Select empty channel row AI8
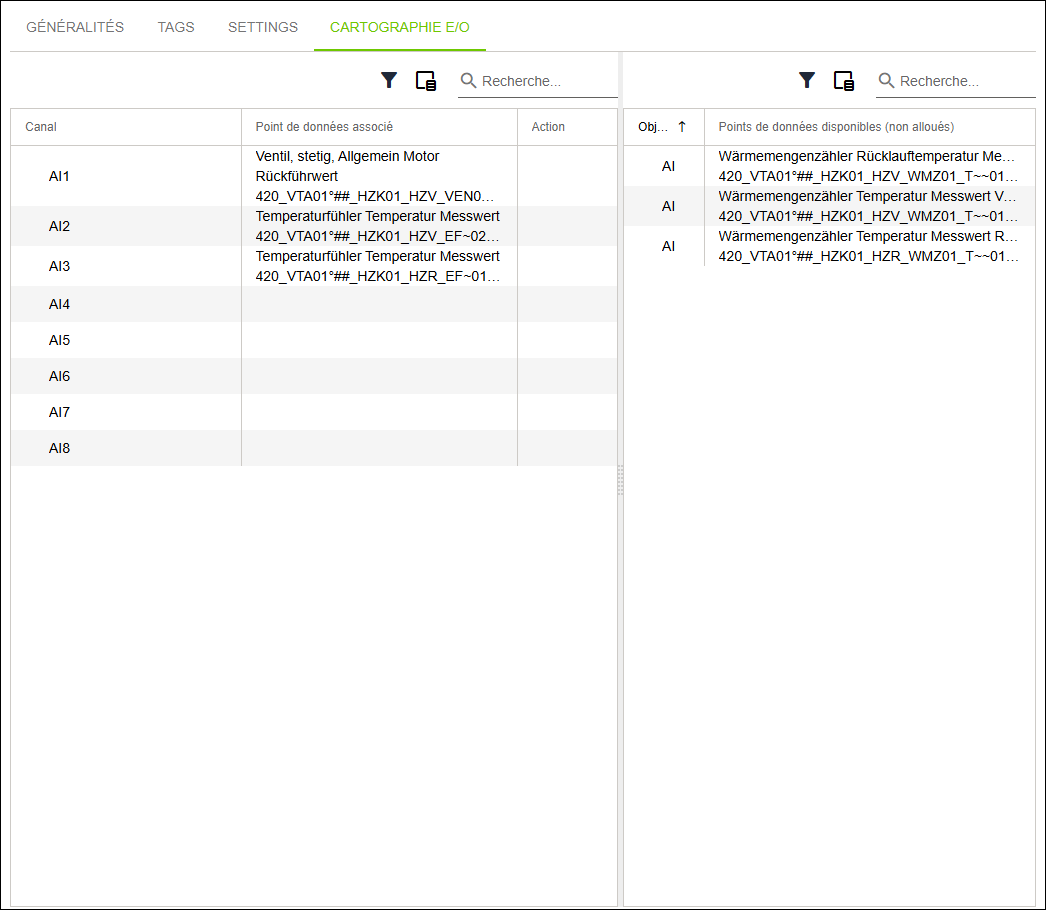The width and height of the screenshot is (1046, 910). click(x=314, y=448)
